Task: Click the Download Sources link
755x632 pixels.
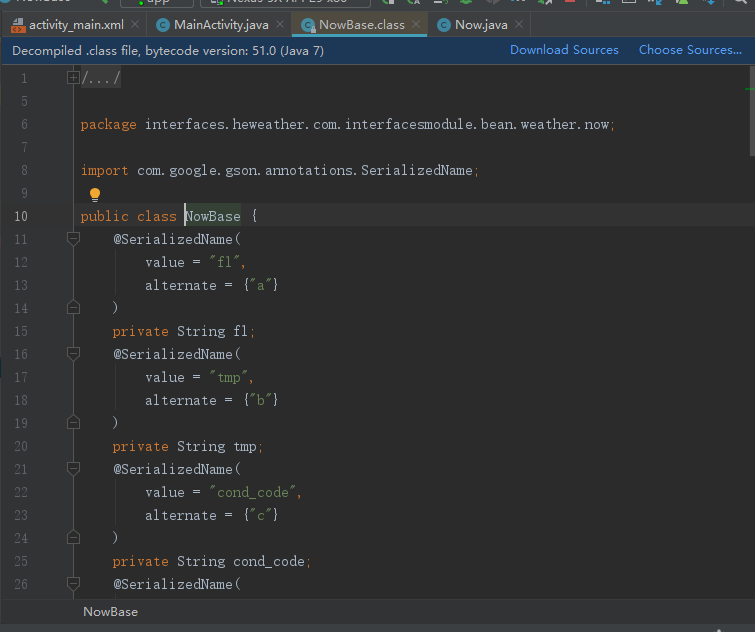Action: pos(564,50)
